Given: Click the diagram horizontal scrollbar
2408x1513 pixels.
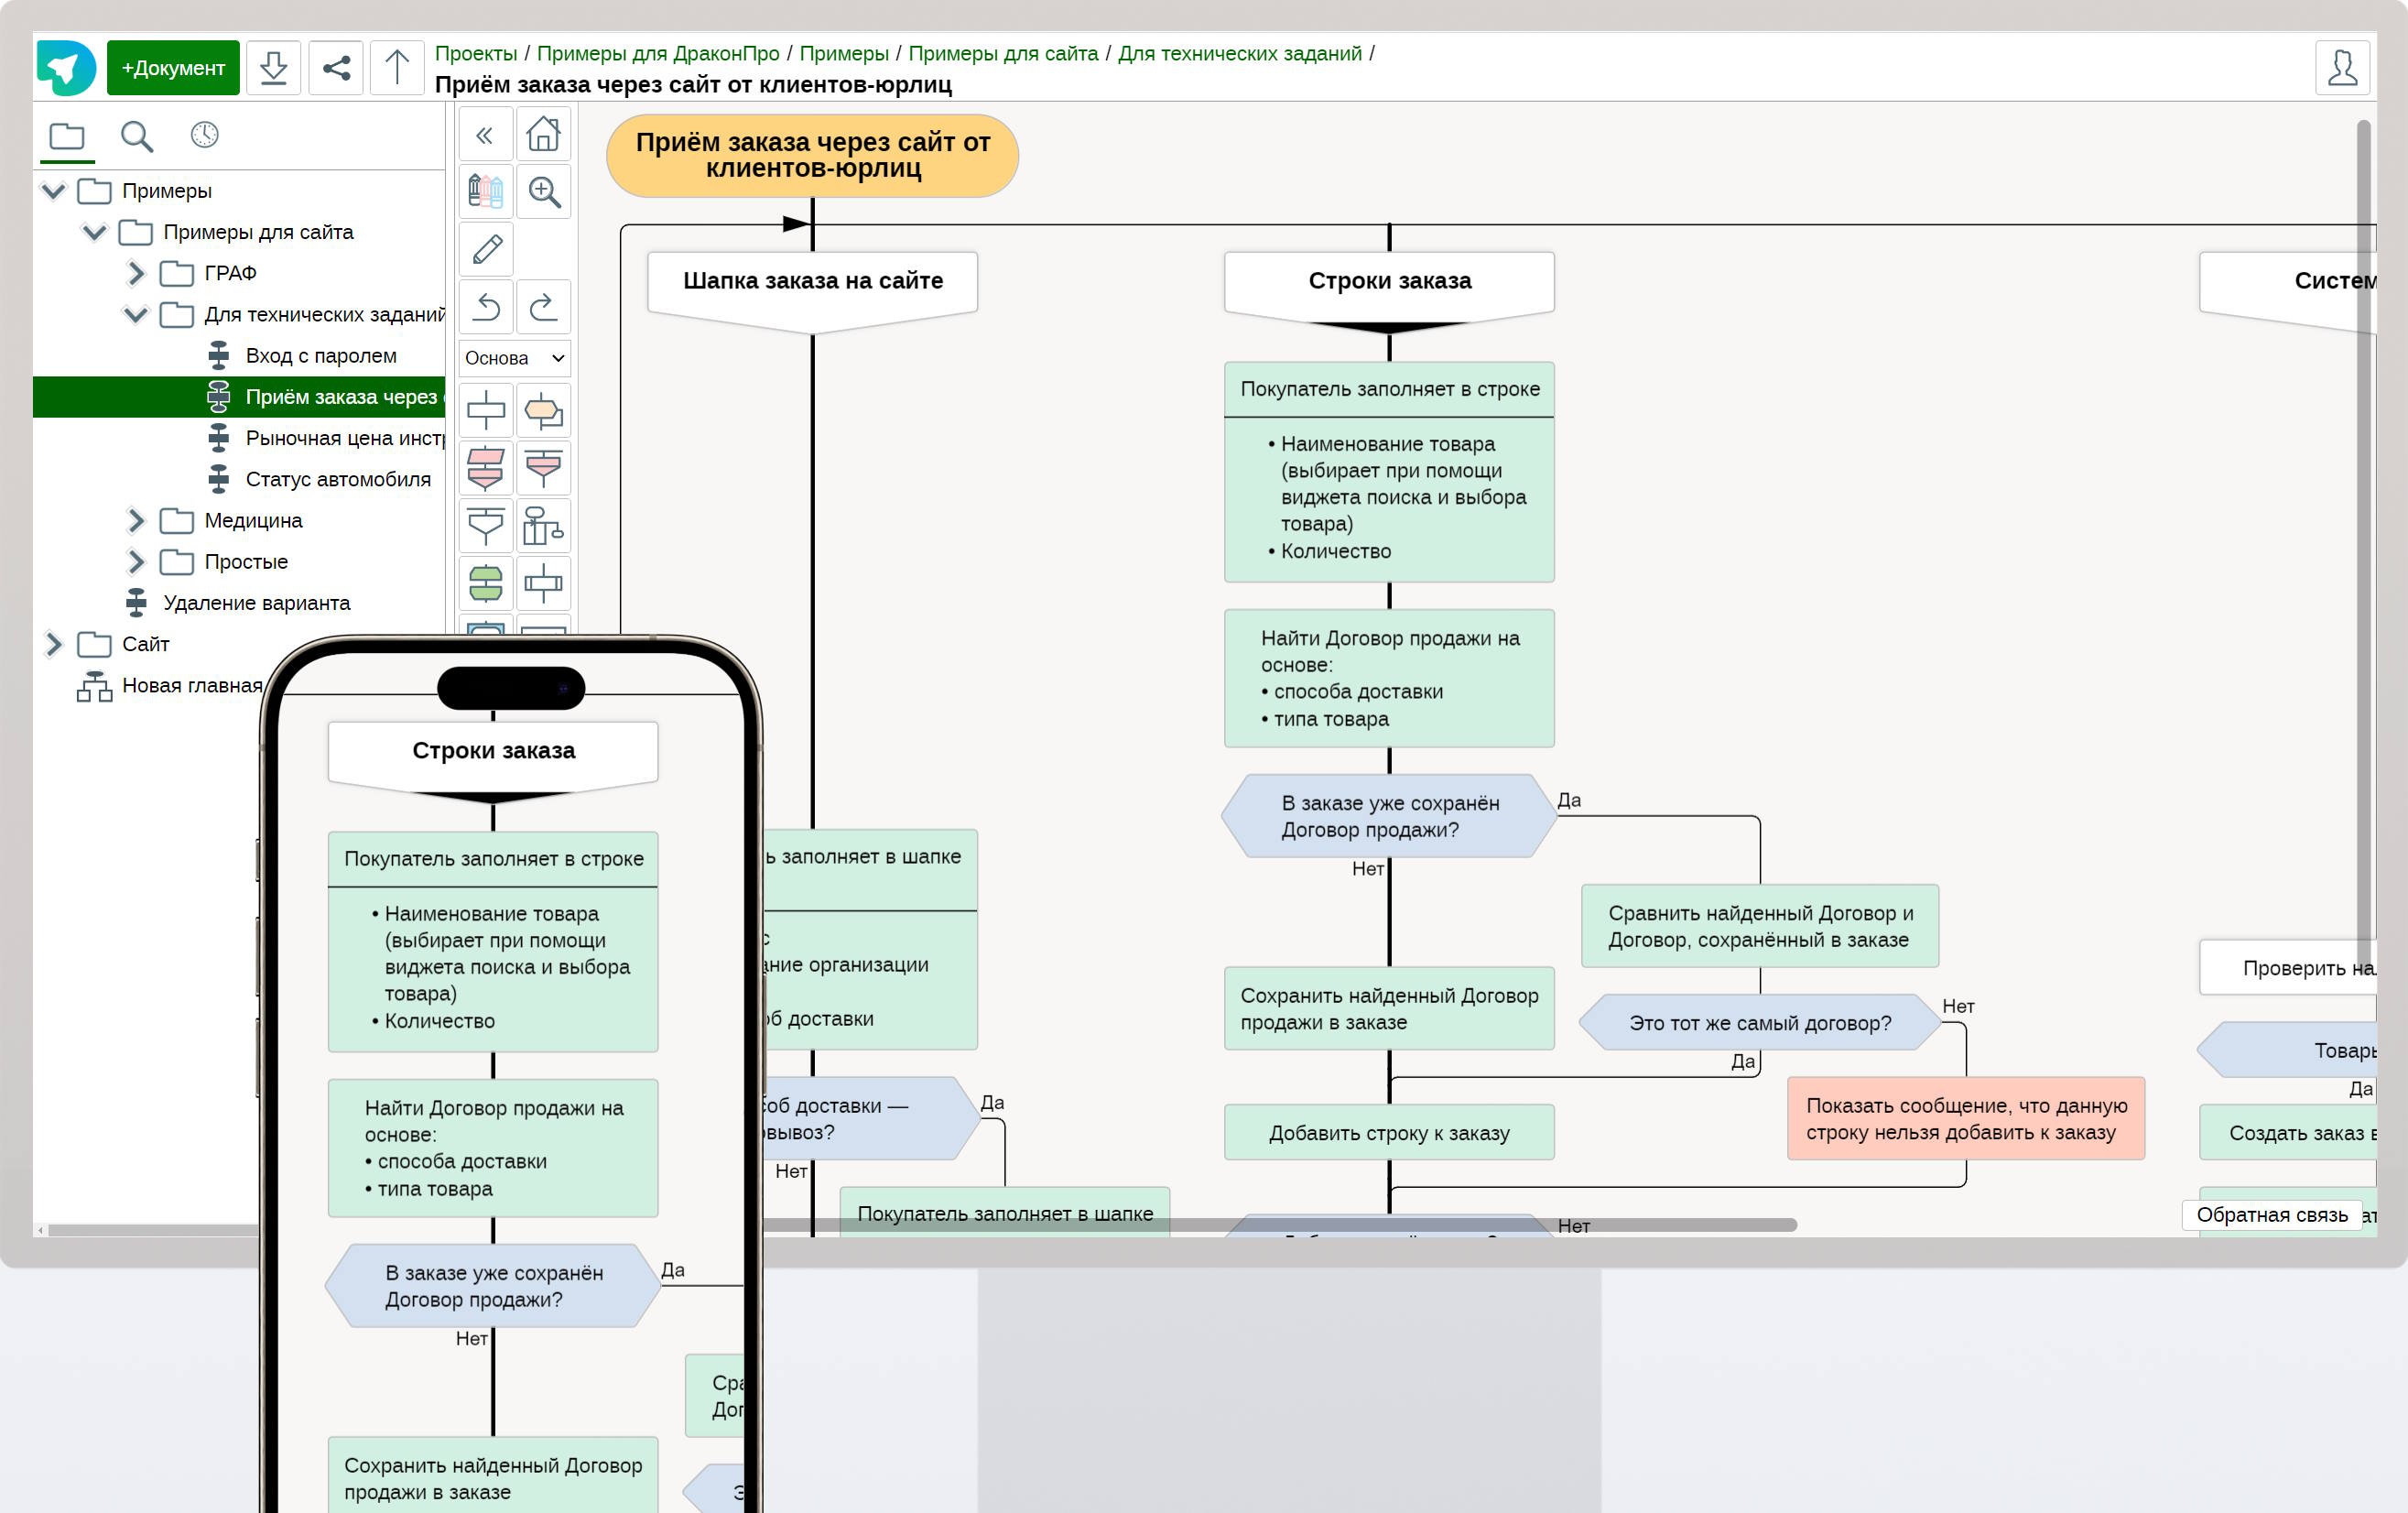Looking at the screenshot, I should pyautogui.click(x=1280, y=1224).
